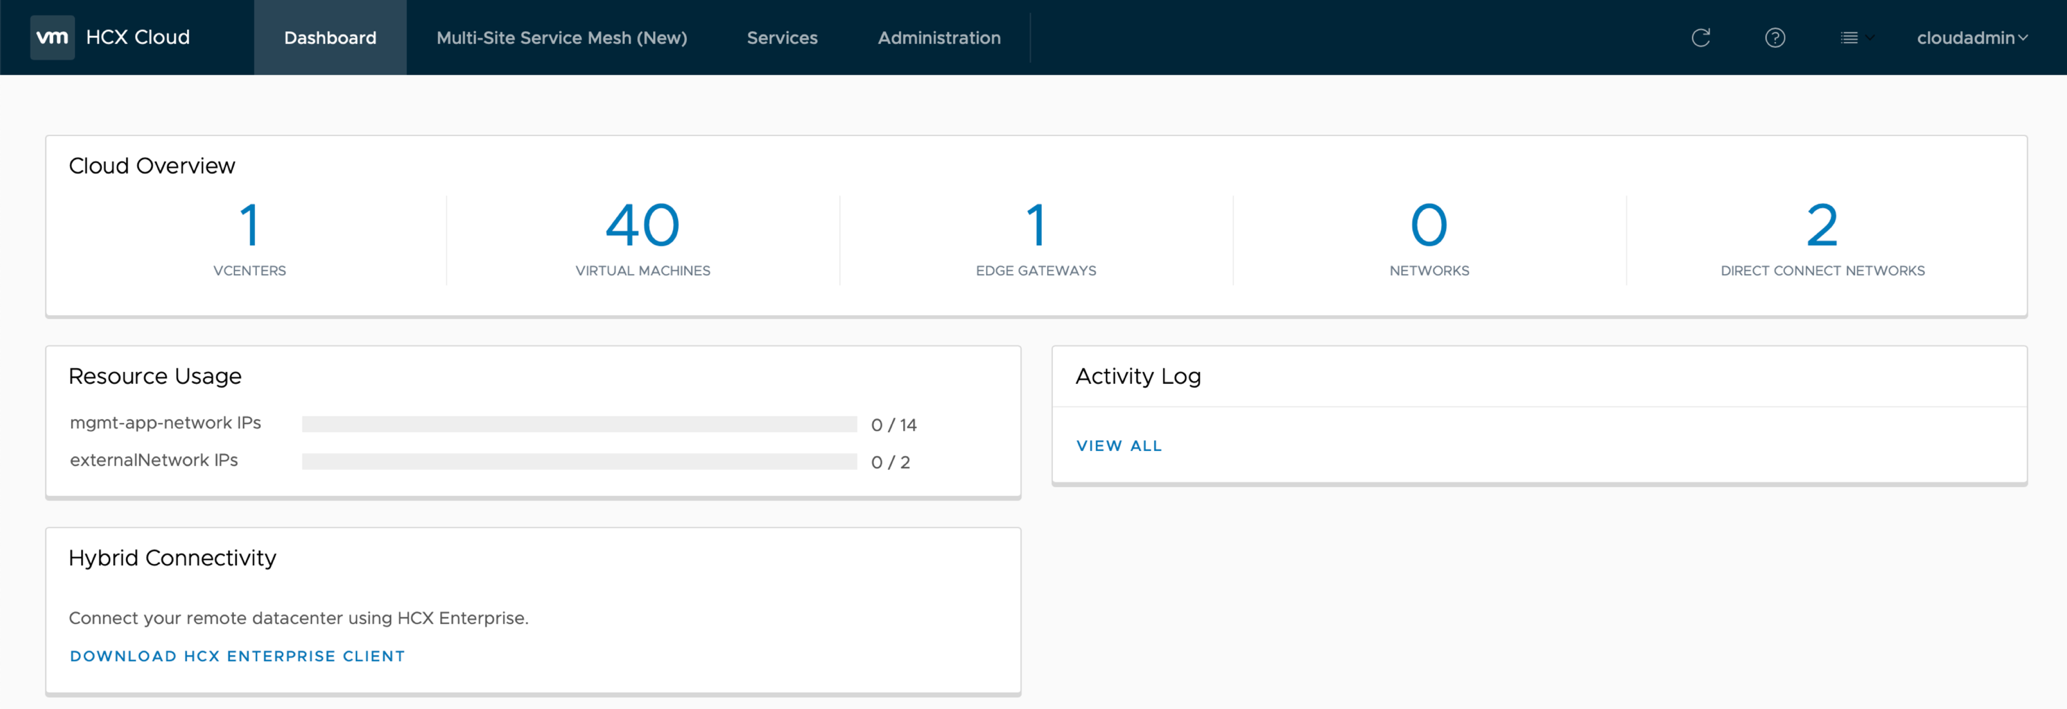
Task: Open the list menu icon dropdown
Action: click(1855, 38)
